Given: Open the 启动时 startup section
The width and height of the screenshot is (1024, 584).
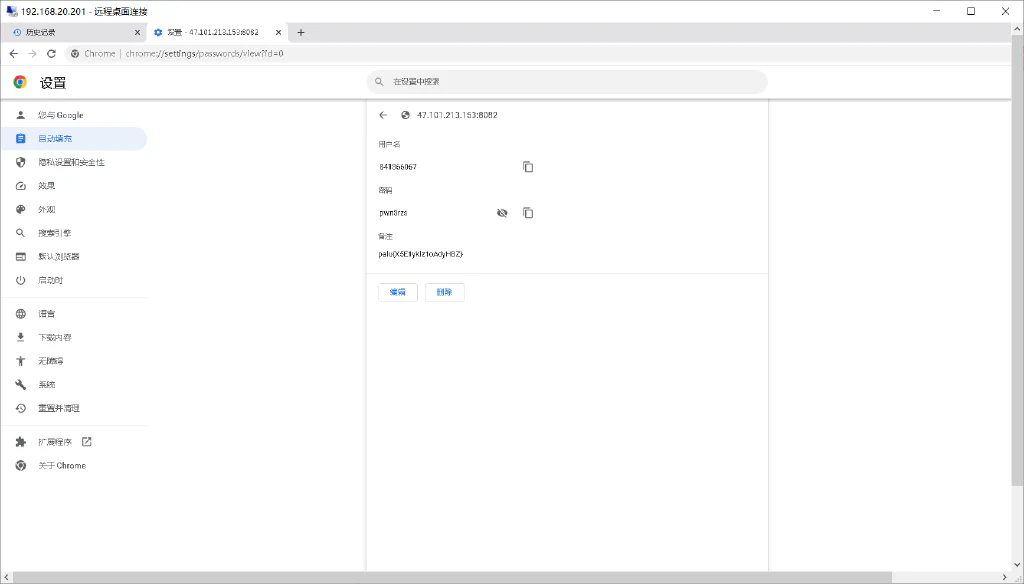Looking at the screenshot, I should tap(50, 280).
